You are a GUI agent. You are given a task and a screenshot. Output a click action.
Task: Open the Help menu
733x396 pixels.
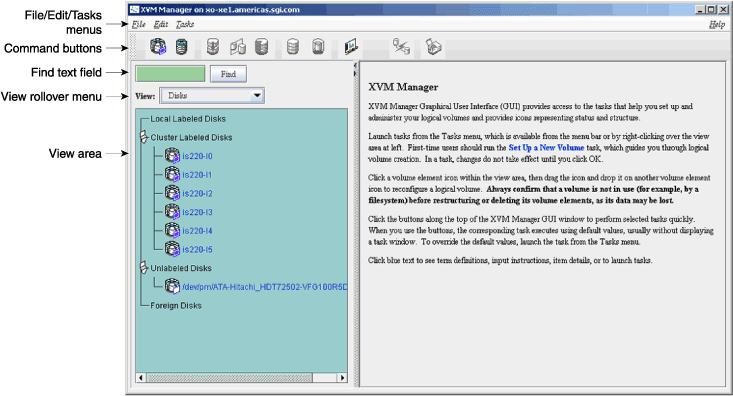[717, 24]
